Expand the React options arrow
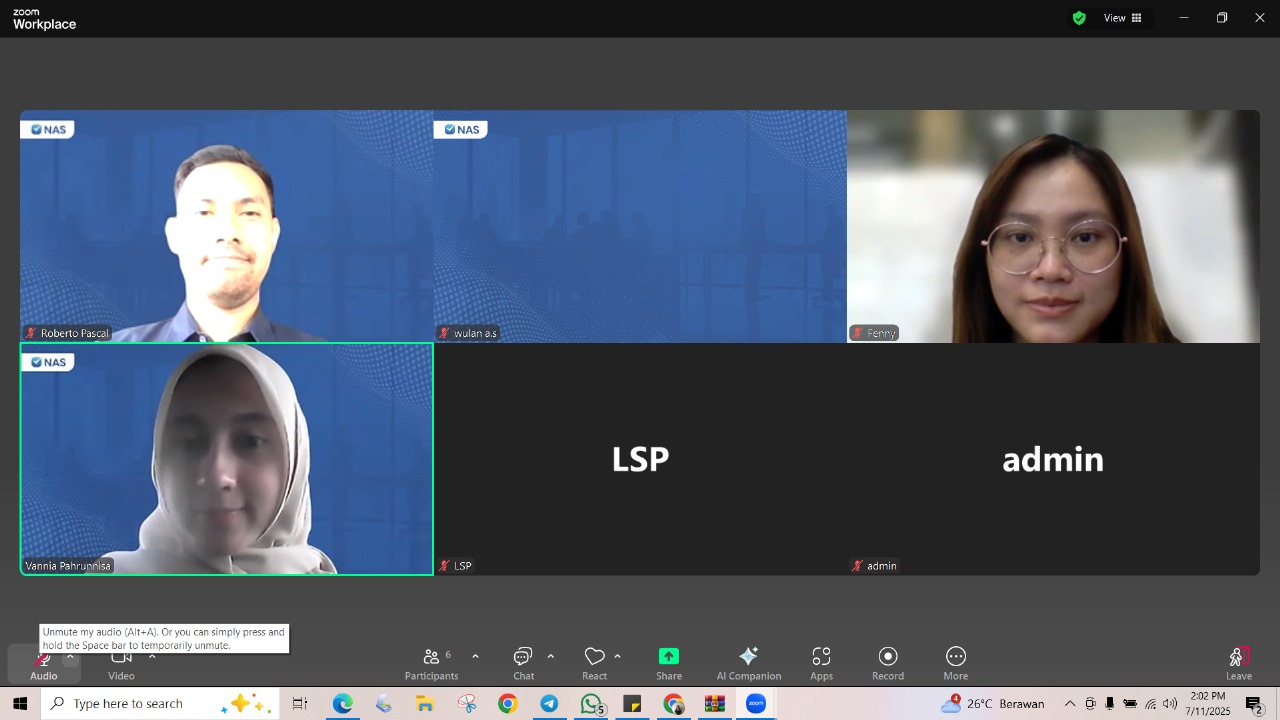Viewport: 1280px width, 720px height. tap(617, 656)
